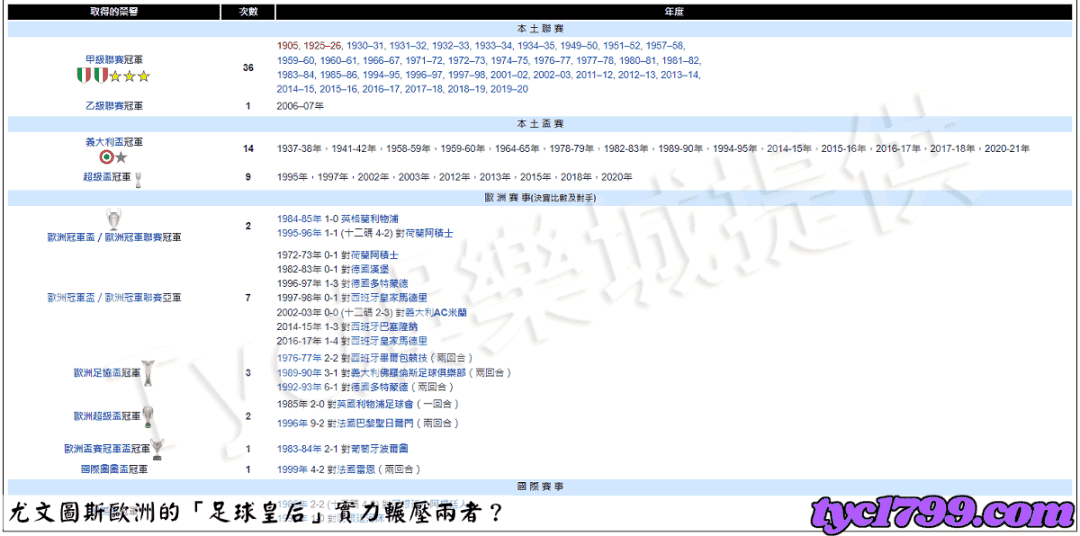Click the big-eared trophy above 歐洲冠軍盃 / 歐洲冠軍聯賽冠軍

113,218
